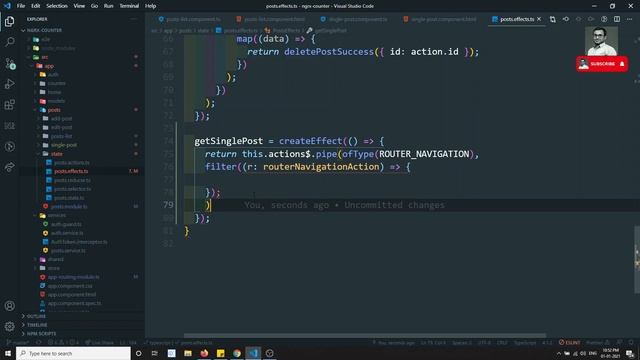Open the Extensions view
Screen dimensions: 640x360
click(x=9, y=105)
